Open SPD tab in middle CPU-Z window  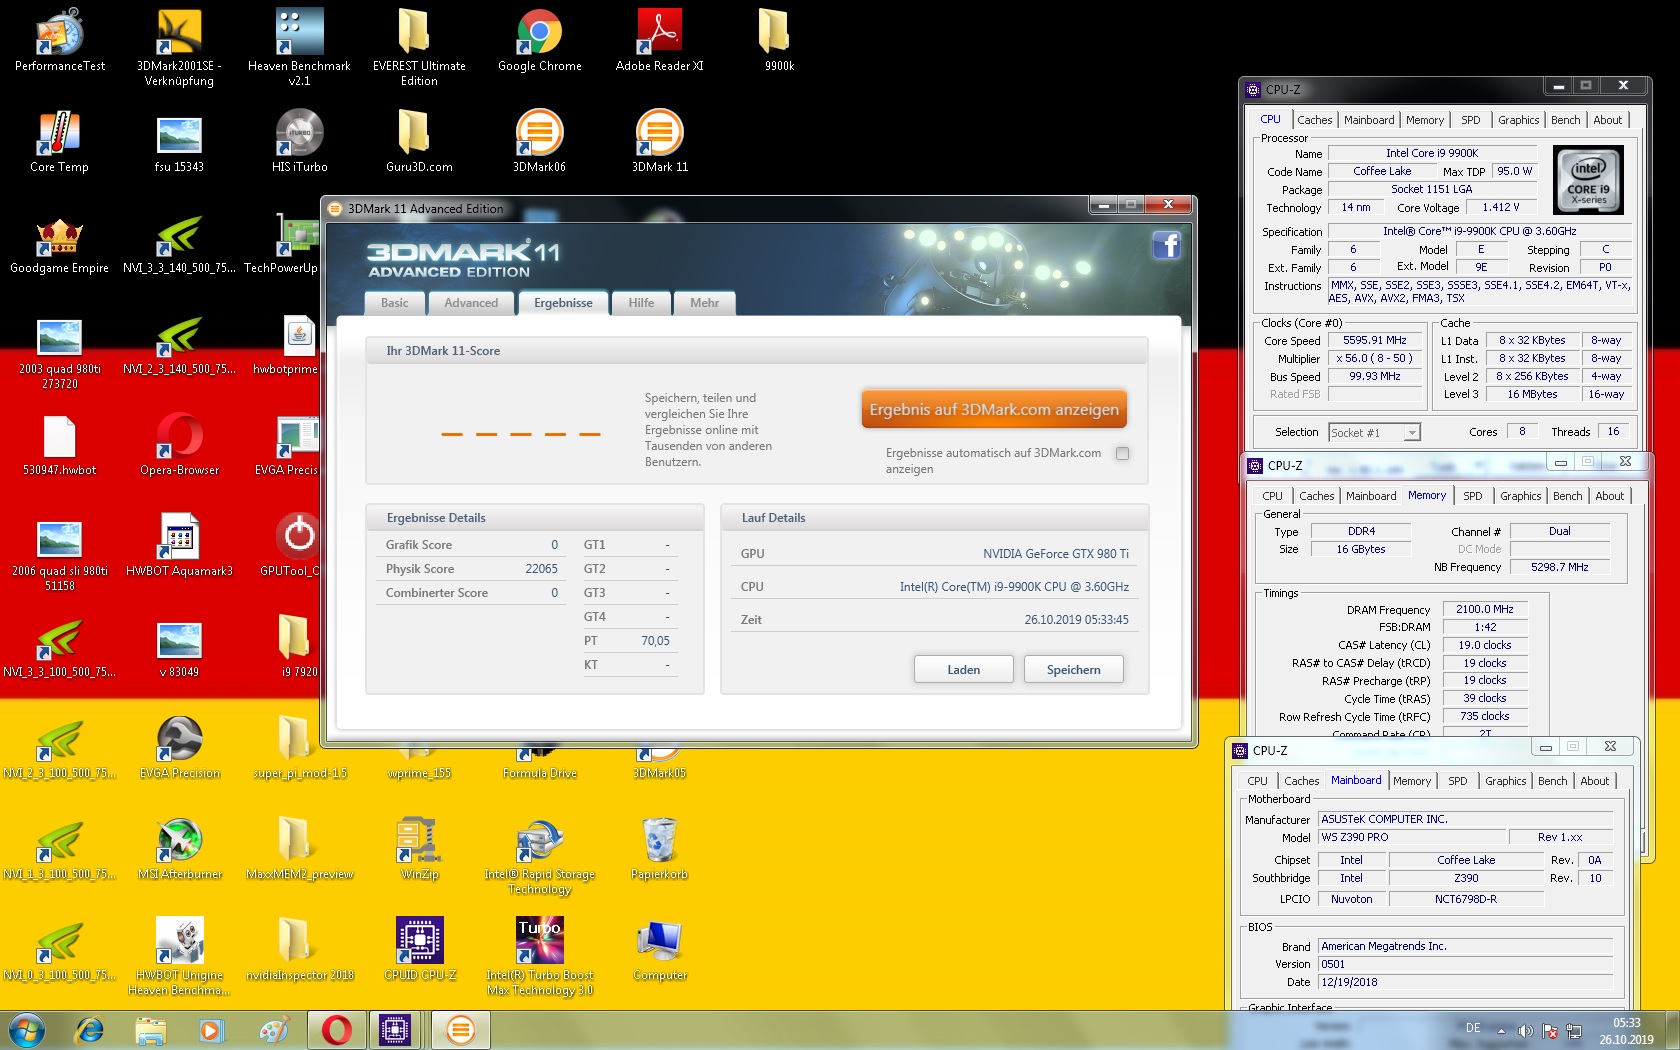(1472, 496)
